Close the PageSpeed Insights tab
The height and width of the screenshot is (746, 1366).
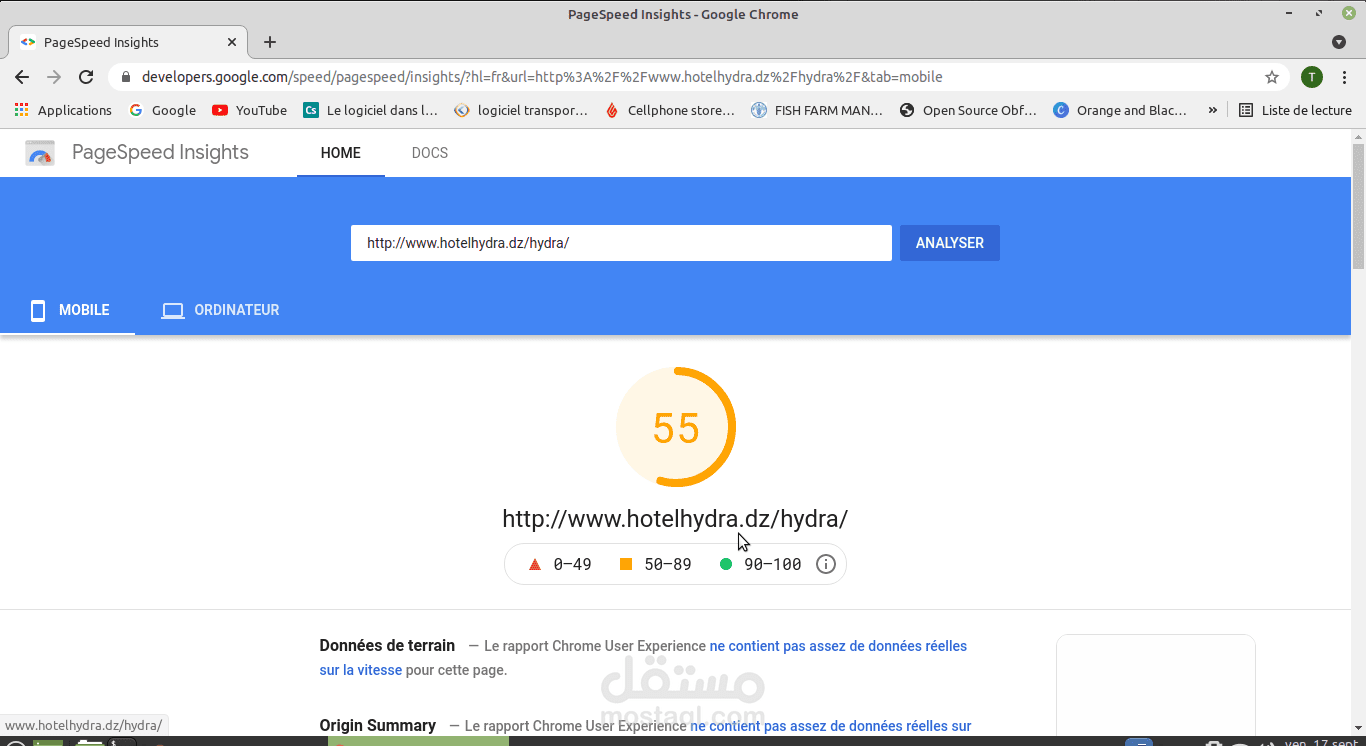pyautogui.click(x=232, y=42)
